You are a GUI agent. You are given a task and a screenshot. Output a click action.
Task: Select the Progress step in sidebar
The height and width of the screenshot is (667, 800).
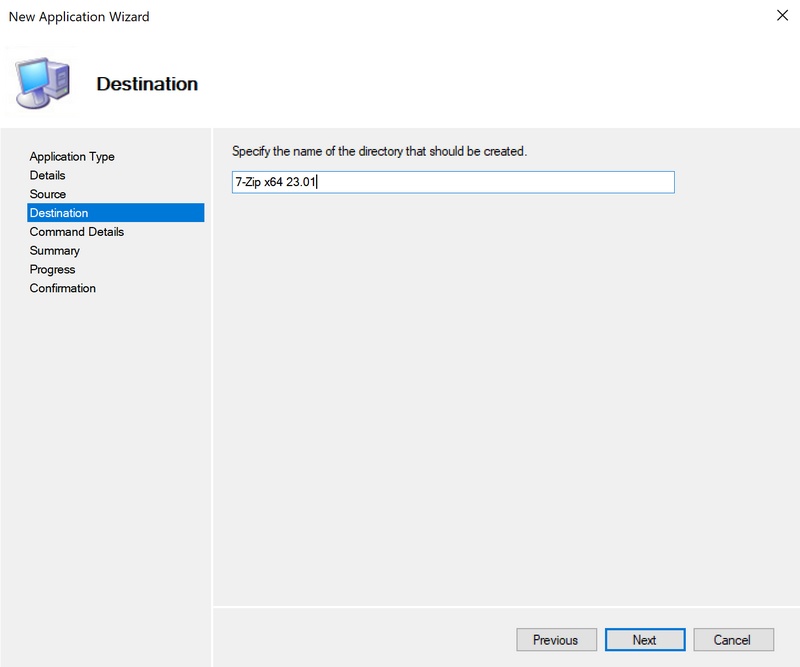click(x=53, y=270)
